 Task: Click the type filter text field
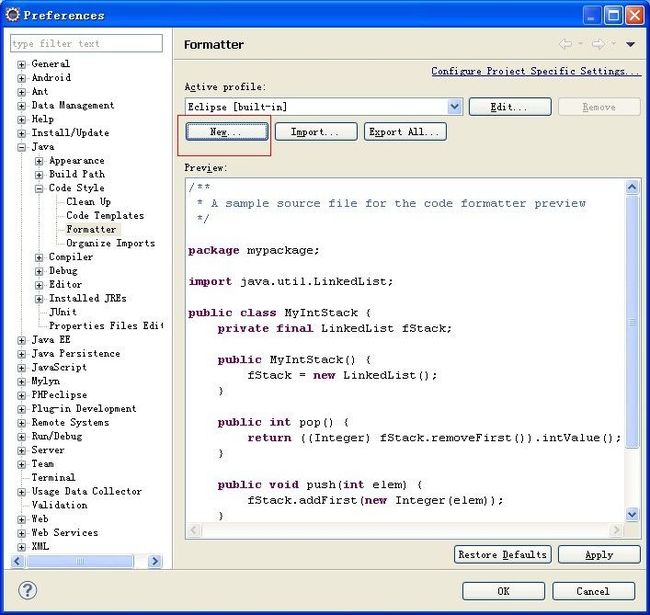pos(86,44)
